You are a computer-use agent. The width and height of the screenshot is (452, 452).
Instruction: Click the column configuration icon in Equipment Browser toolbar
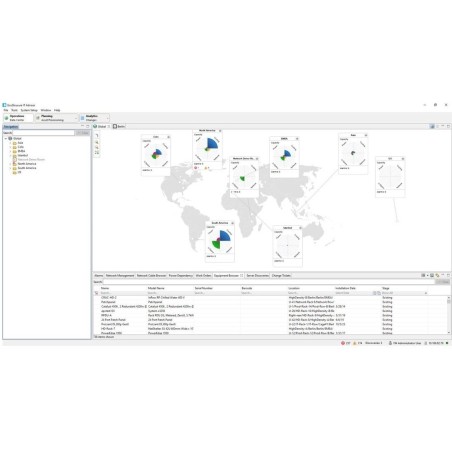tap(423, 275)
